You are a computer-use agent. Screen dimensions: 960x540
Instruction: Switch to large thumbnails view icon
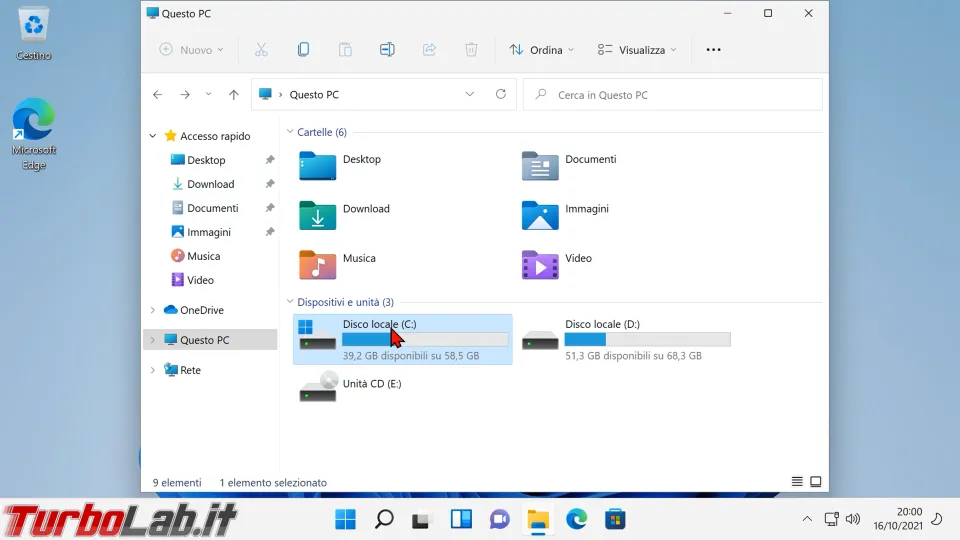point(816,482)
